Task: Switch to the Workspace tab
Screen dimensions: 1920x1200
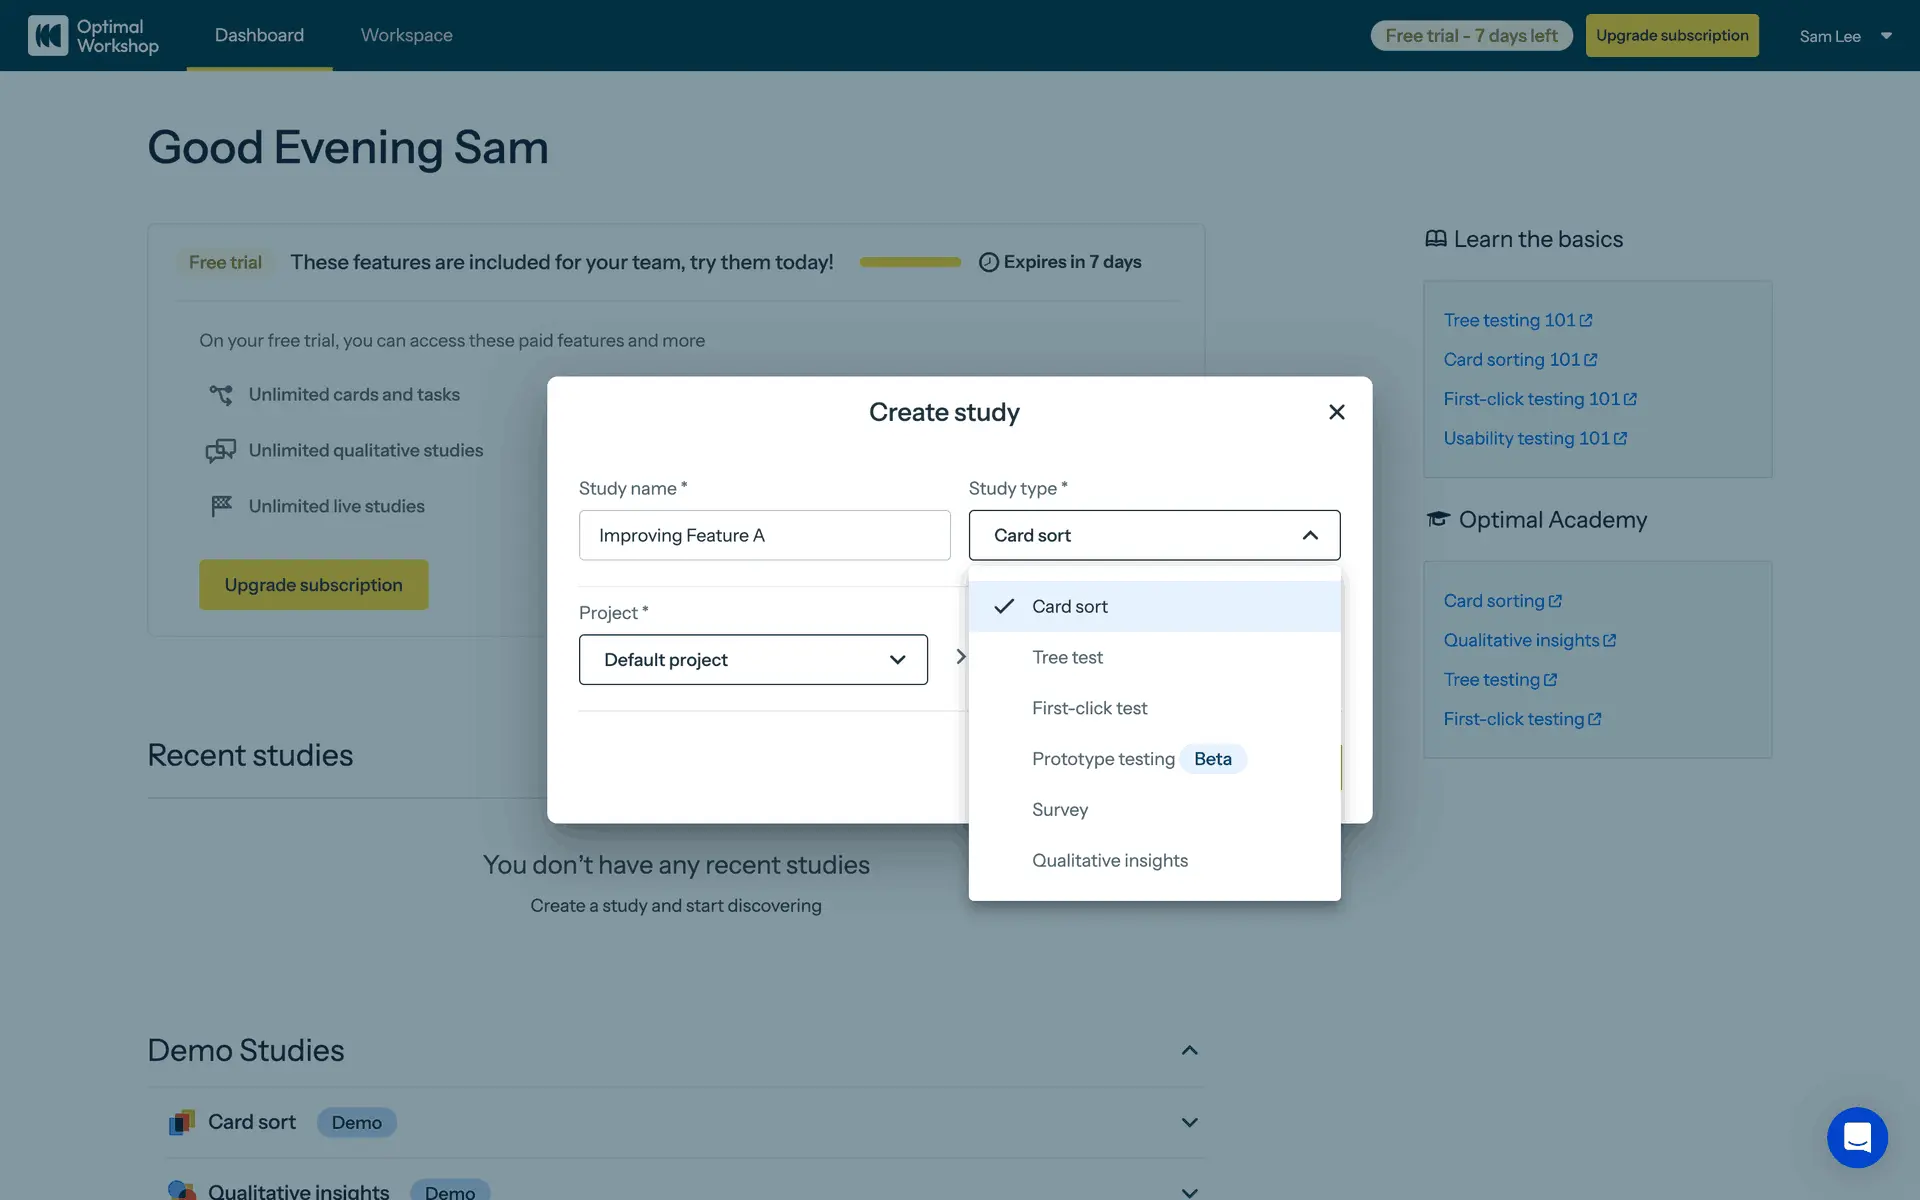Action: [406, 35]
